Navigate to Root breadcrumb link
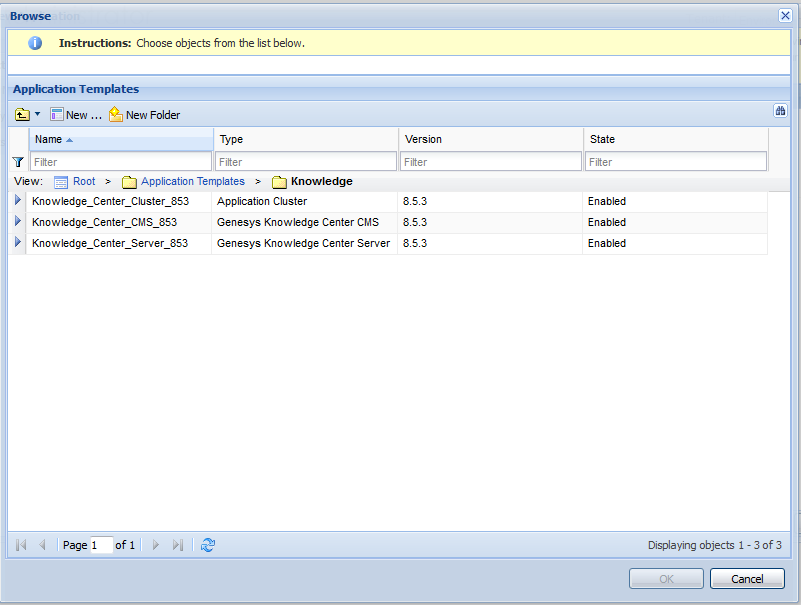Viewport: 801px width, 605px height. [x=84, y=182]
